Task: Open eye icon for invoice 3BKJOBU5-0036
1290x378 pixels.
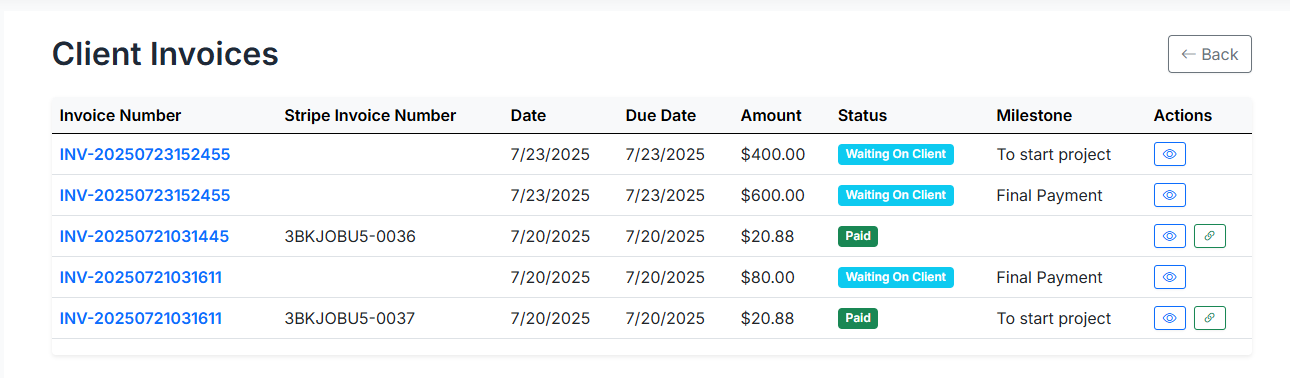Action: click(x=1170, y=236)
